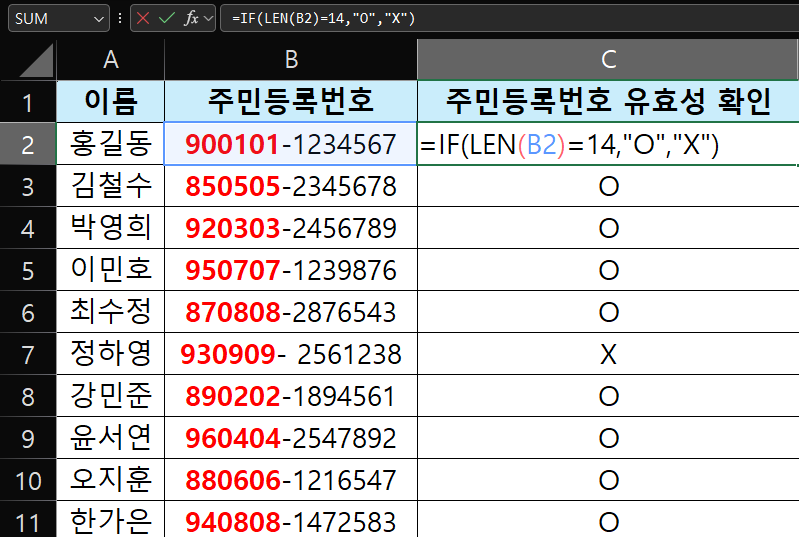Open the Name Box dropdown showing SUM

coord(99,19)
